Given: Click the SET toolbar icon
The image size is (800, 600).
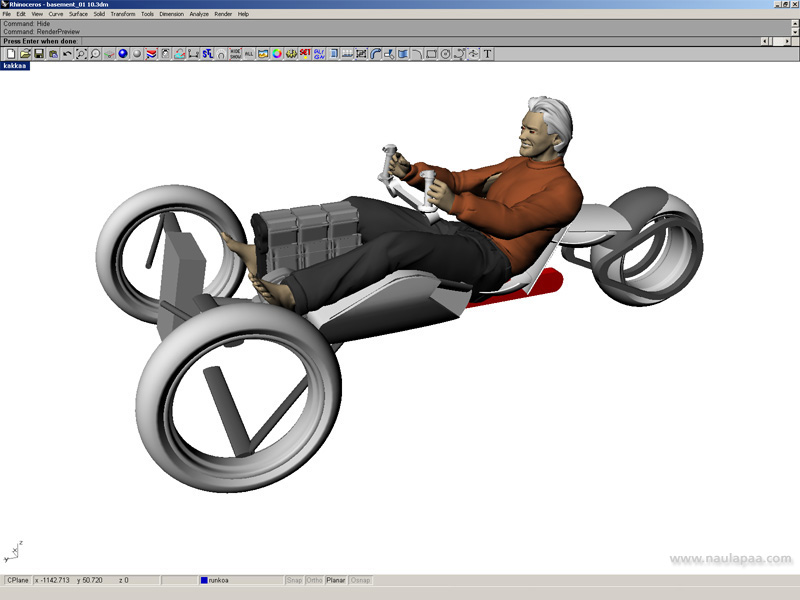Looking at the screenshot, I should tap(305, 54).
